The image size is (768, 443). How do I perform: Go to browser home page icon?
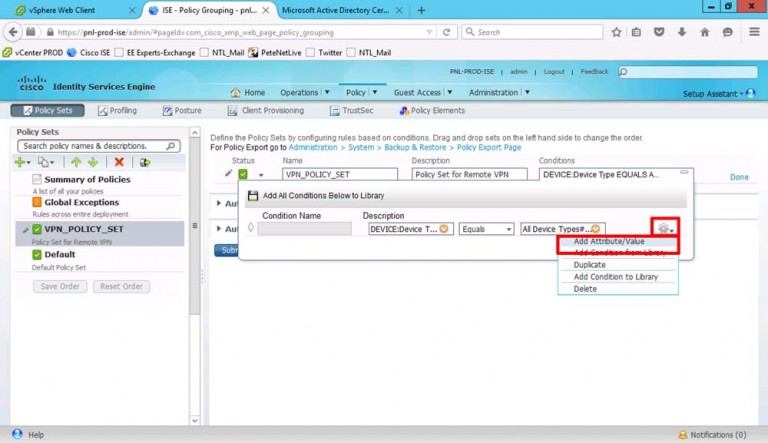[x=705, y=32]
